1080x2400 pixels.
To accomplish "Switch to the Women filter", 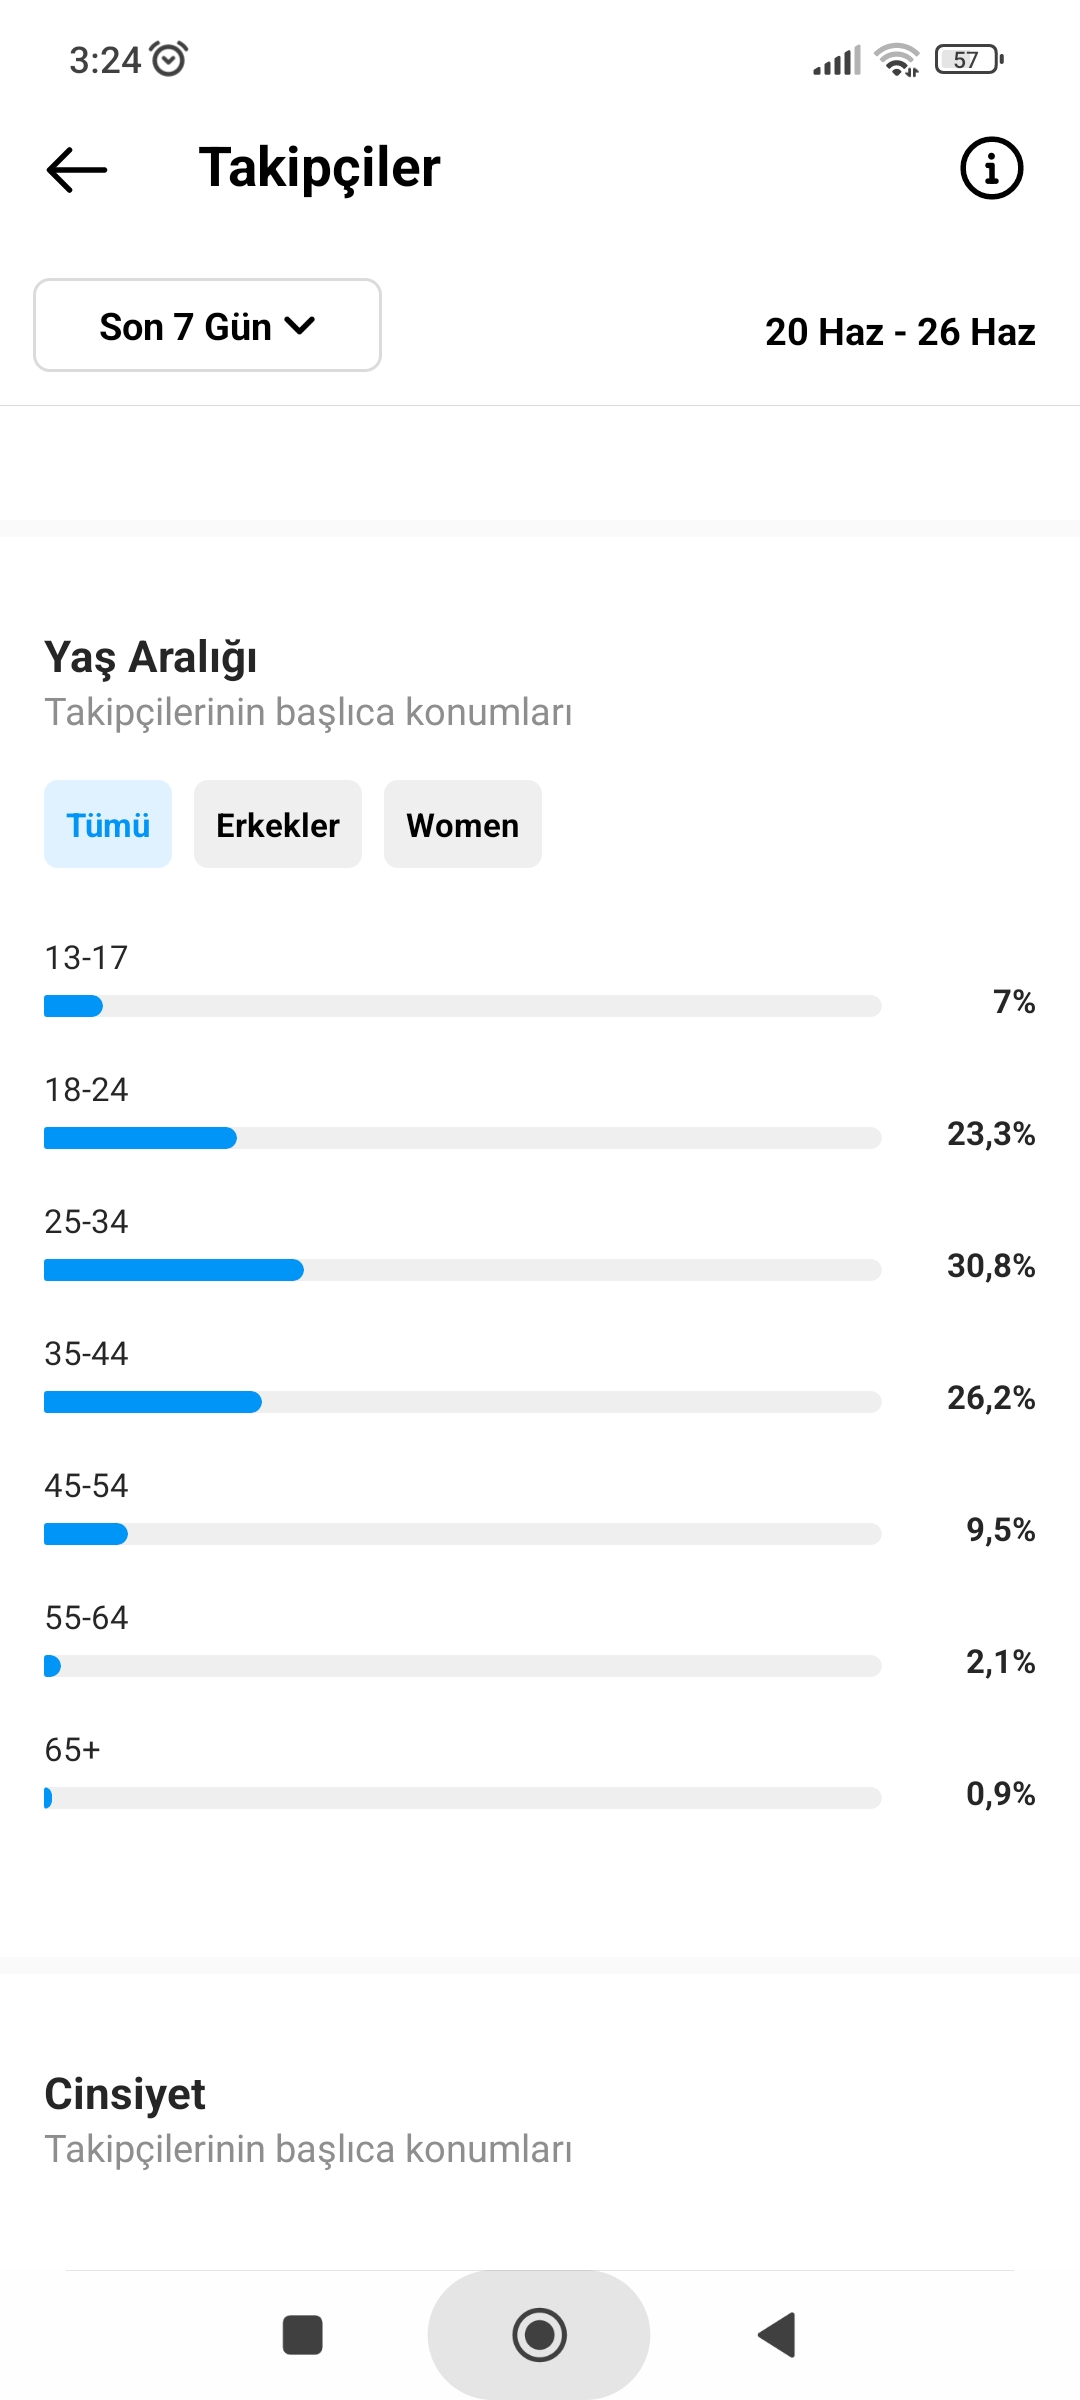I will point(463,824).
